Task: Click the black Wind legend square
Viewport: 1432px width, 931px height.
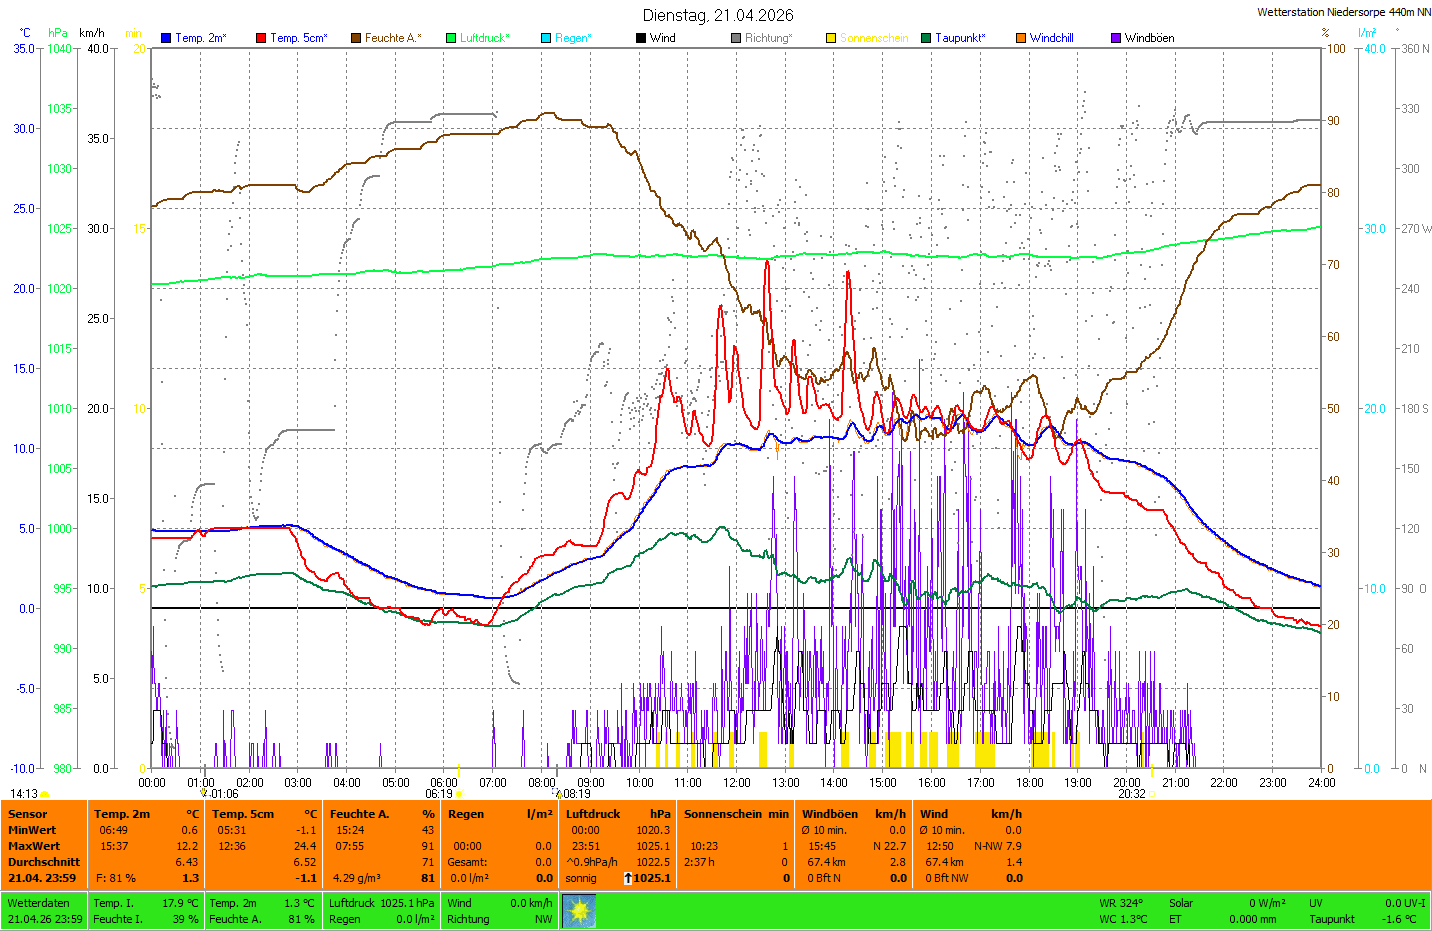Action: point(641,38)
